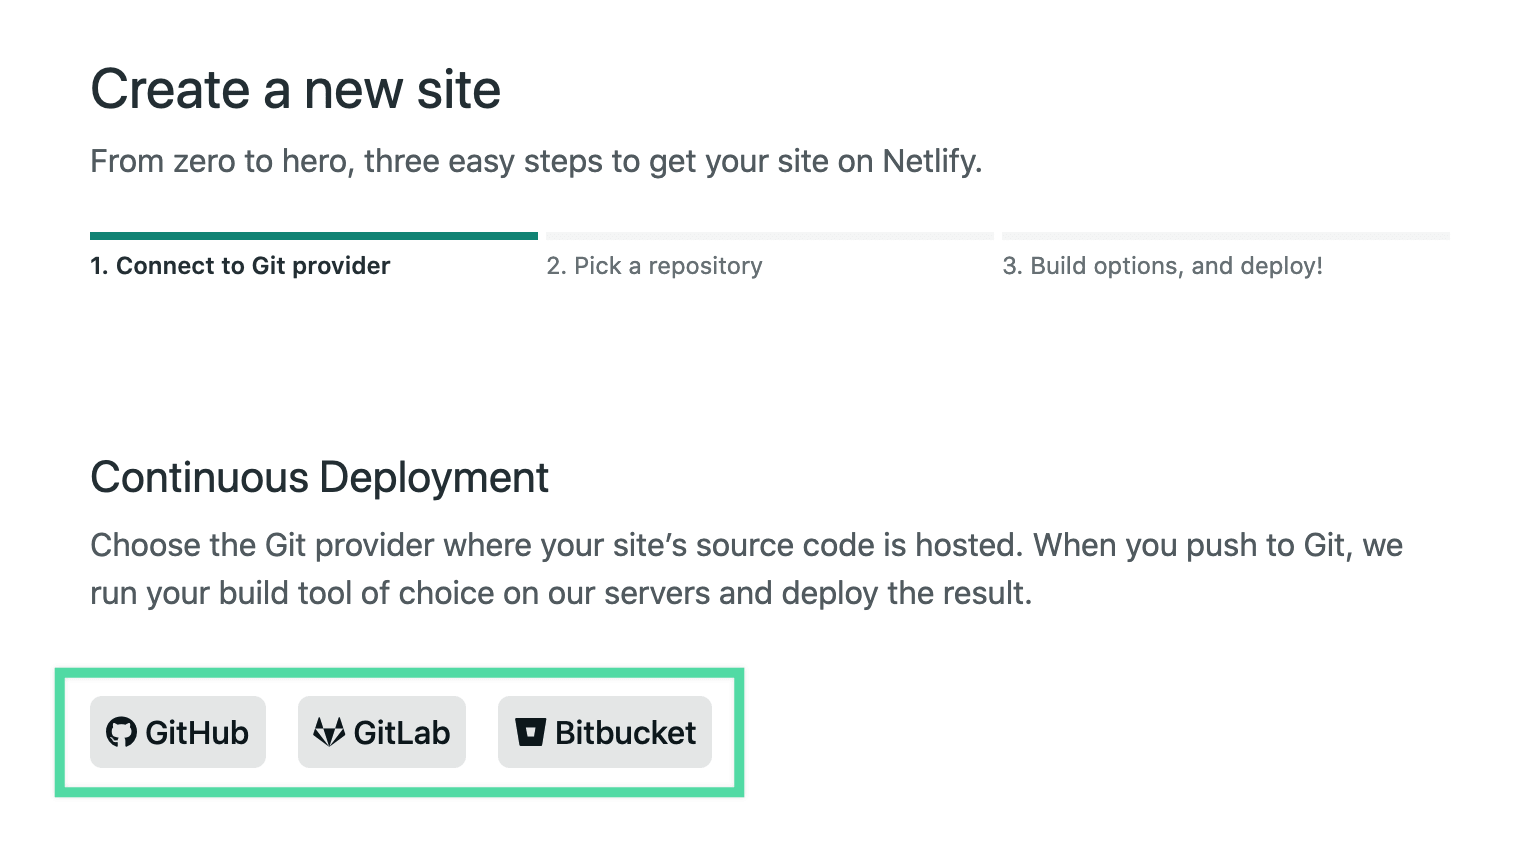
Task: Click the 'run your build tool' description line
Action: [x=561, y=593]
